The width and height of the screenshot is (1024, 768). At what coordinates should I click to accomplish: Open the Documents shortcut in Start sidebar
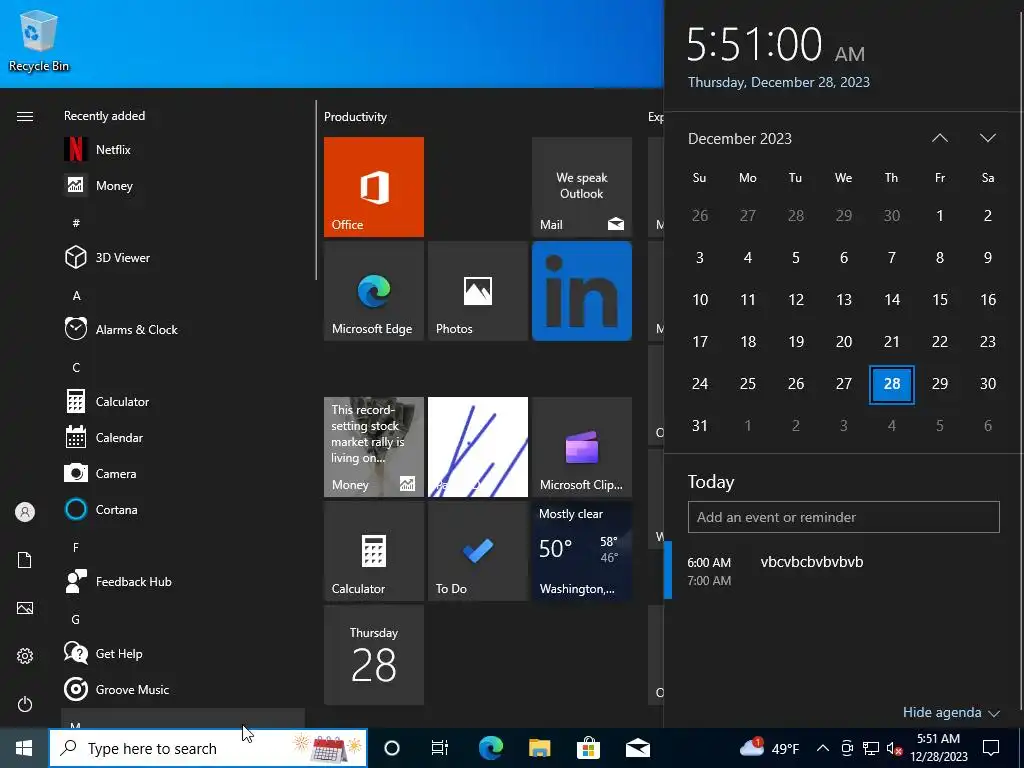point(25,560)
